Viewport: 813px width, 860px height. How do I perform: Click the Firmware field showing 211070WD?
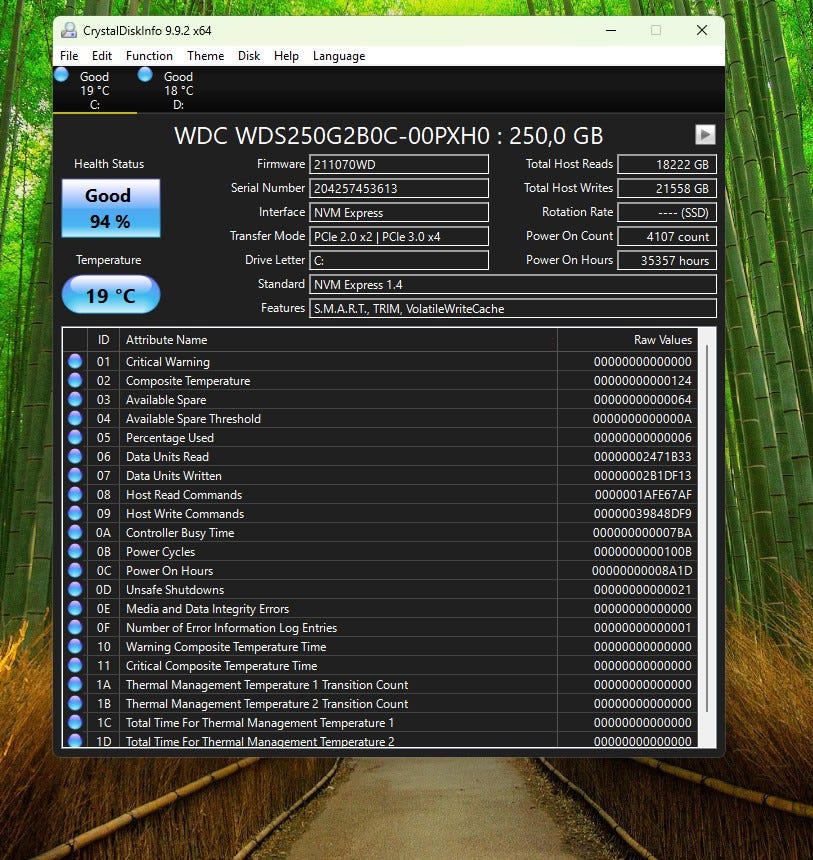399,164
